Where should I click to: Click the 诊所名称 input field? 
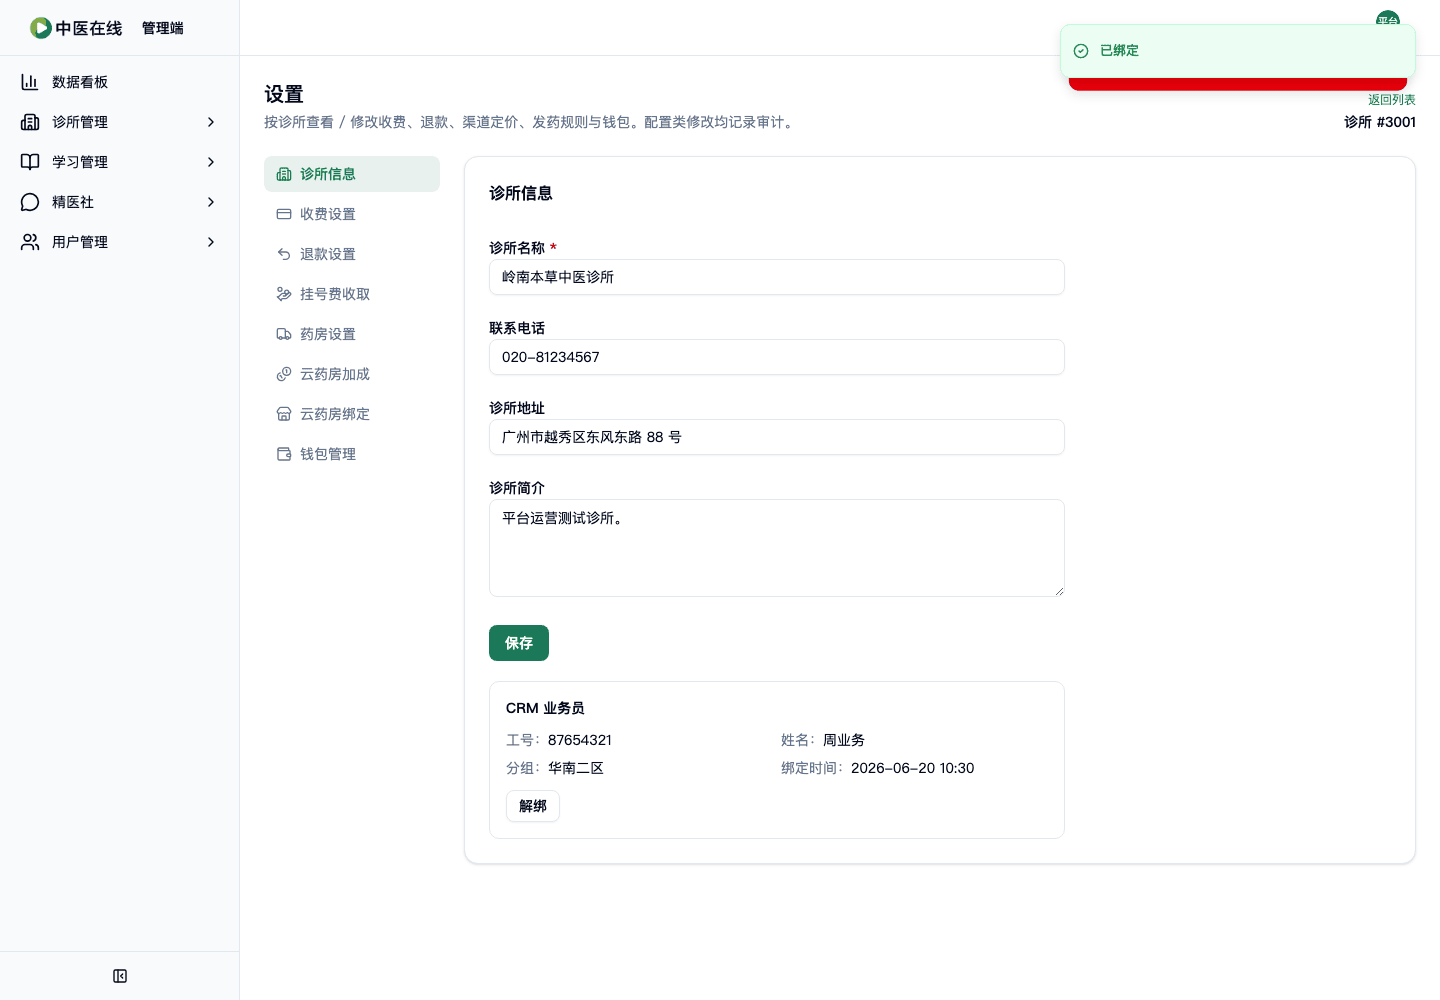777,277
